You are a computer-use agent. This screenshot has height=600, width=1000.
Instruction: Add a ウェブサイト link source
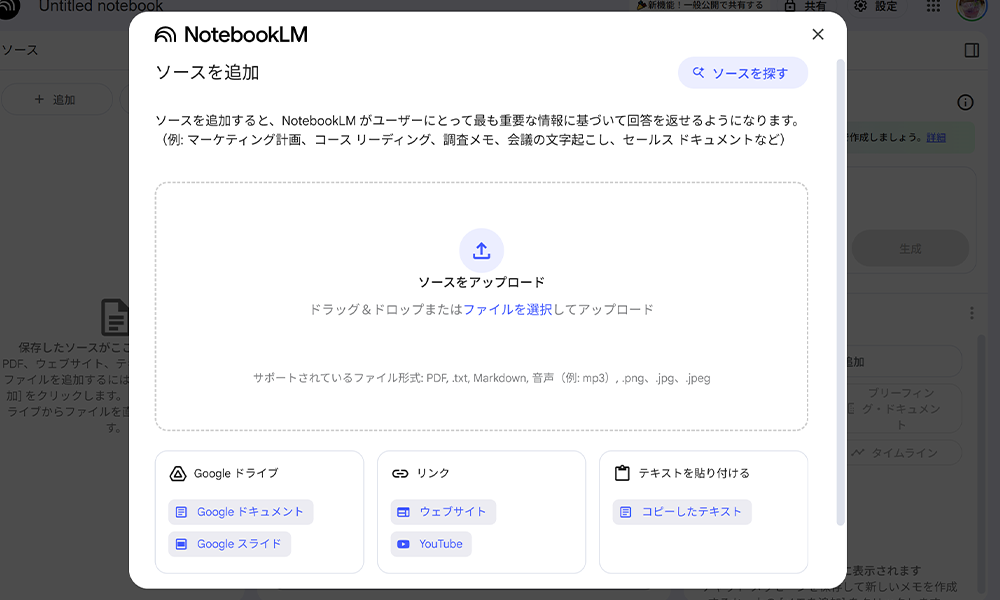(x=443, y=511)
